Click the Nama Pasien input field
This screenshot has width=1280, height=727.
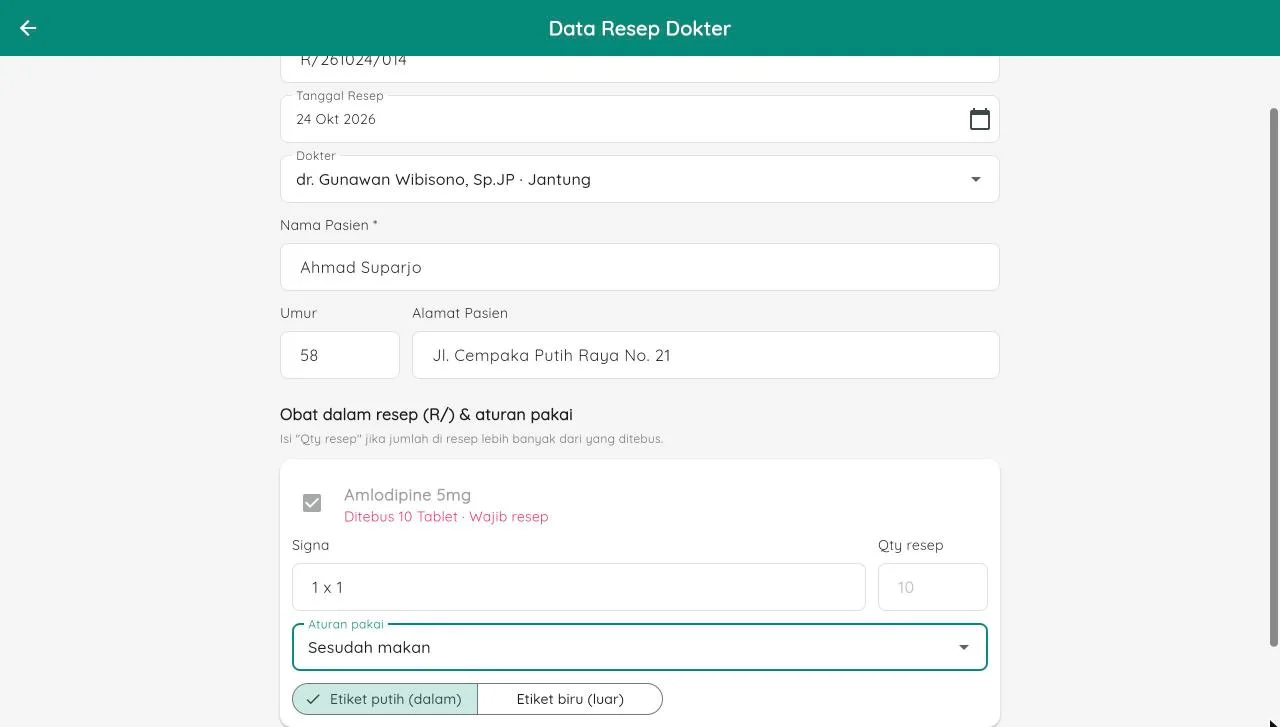click(640, 267)
